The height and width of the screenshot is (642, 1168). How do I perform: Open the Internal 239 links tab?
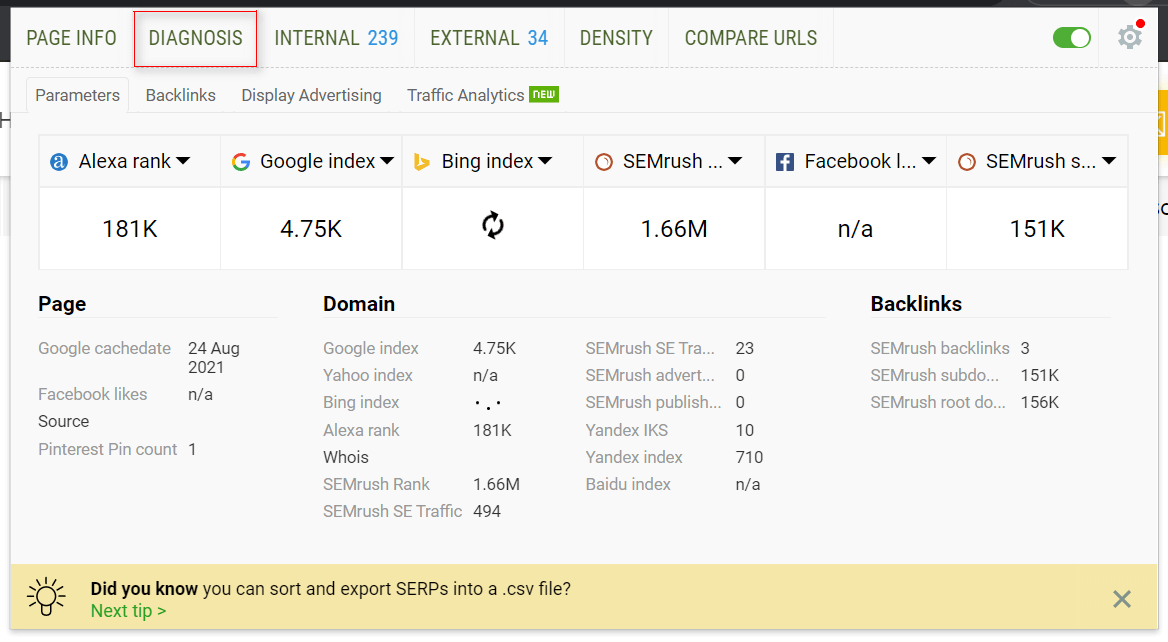[336, 38]
